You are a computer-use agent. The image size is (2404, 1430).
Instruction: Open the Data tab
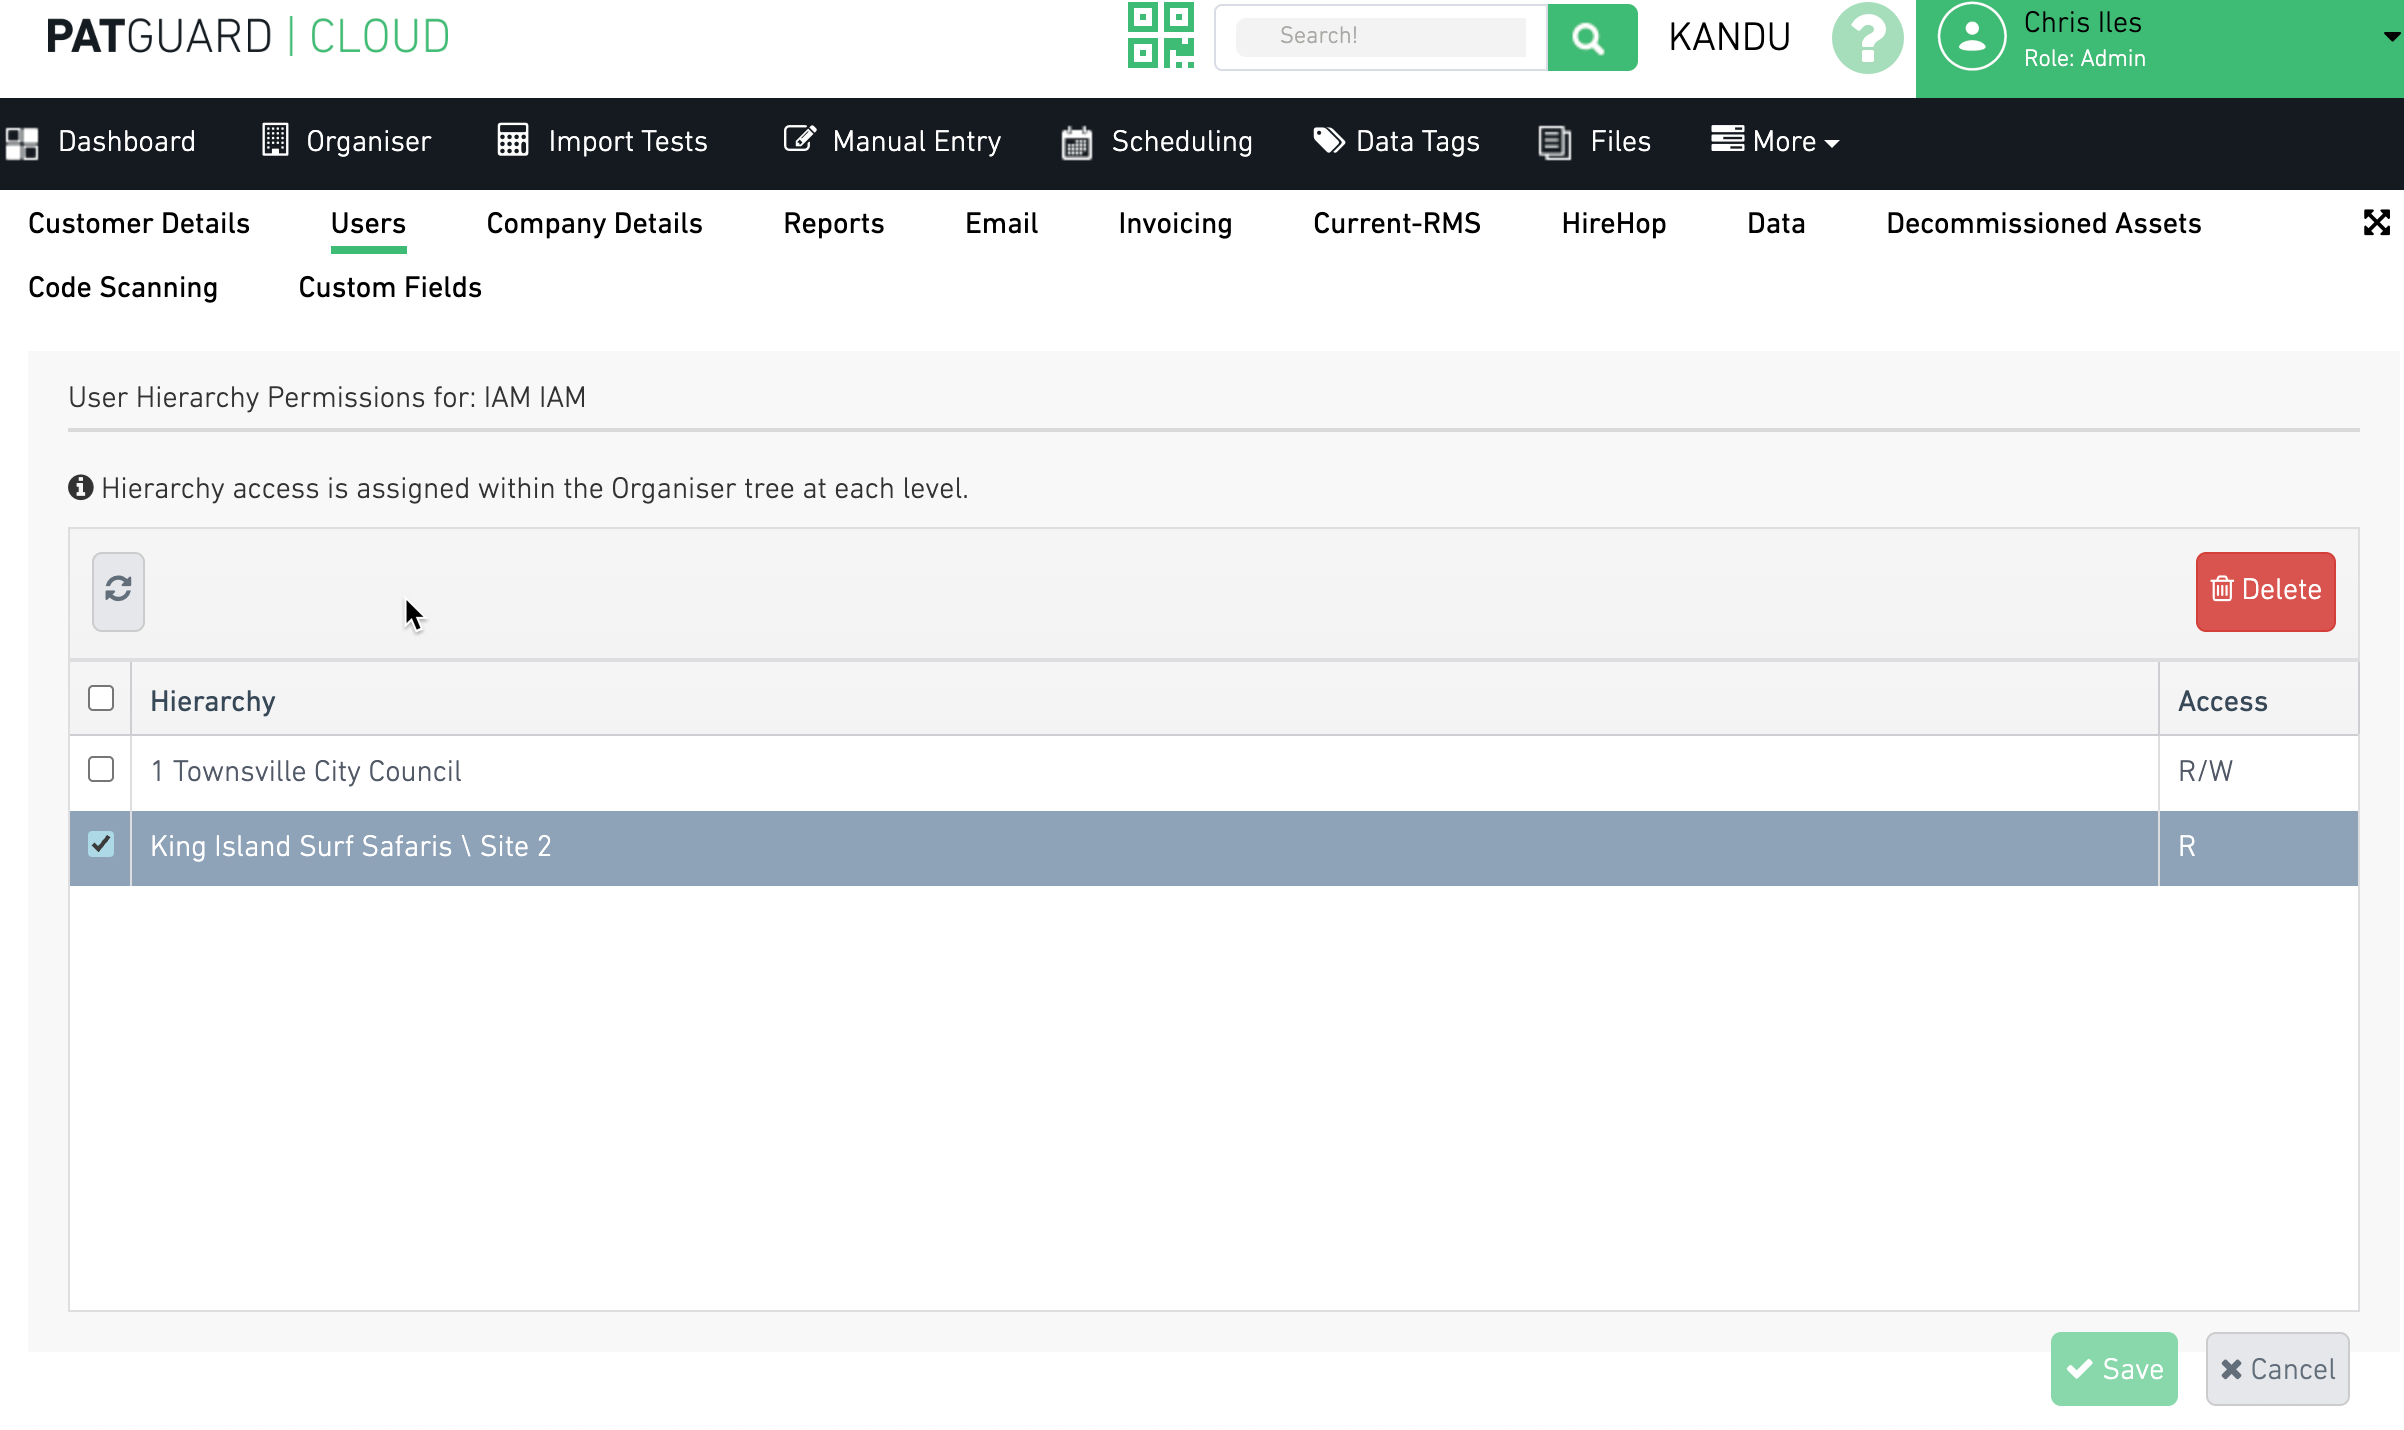[x=1776, y=223]
